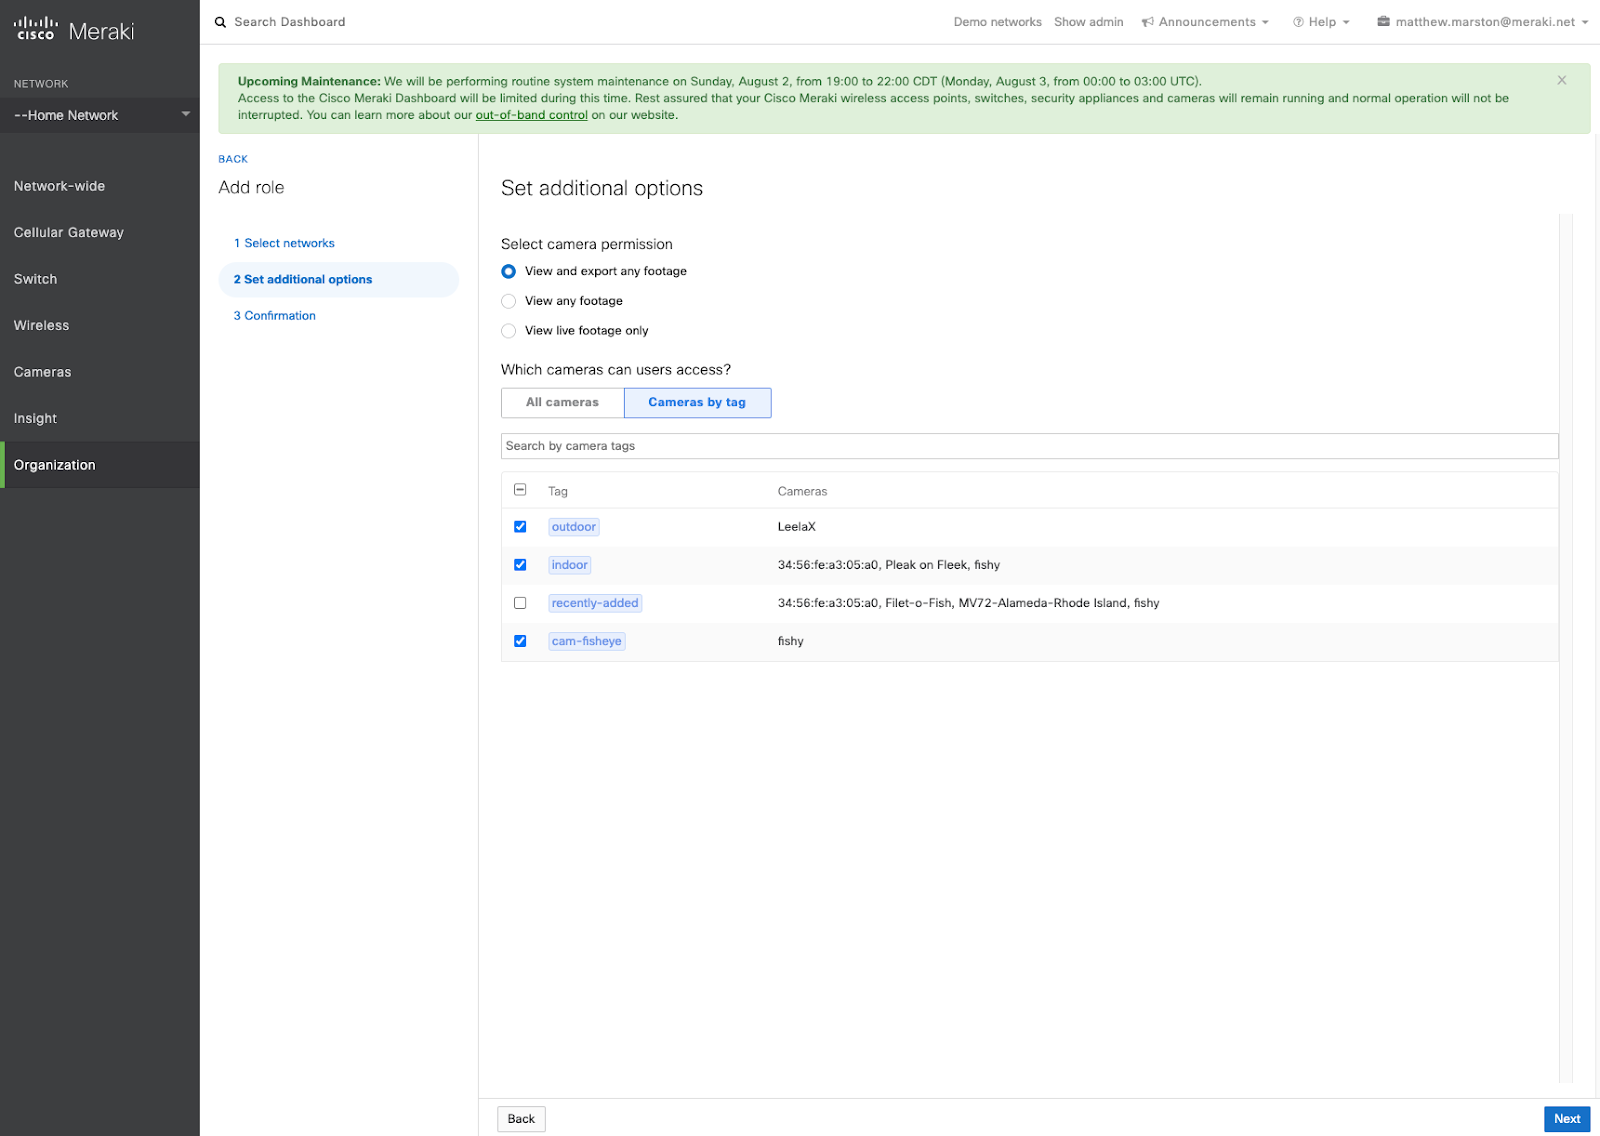Click the account briefcase icon
Screen dimensions: 1600x1136
pos(1383,21)
